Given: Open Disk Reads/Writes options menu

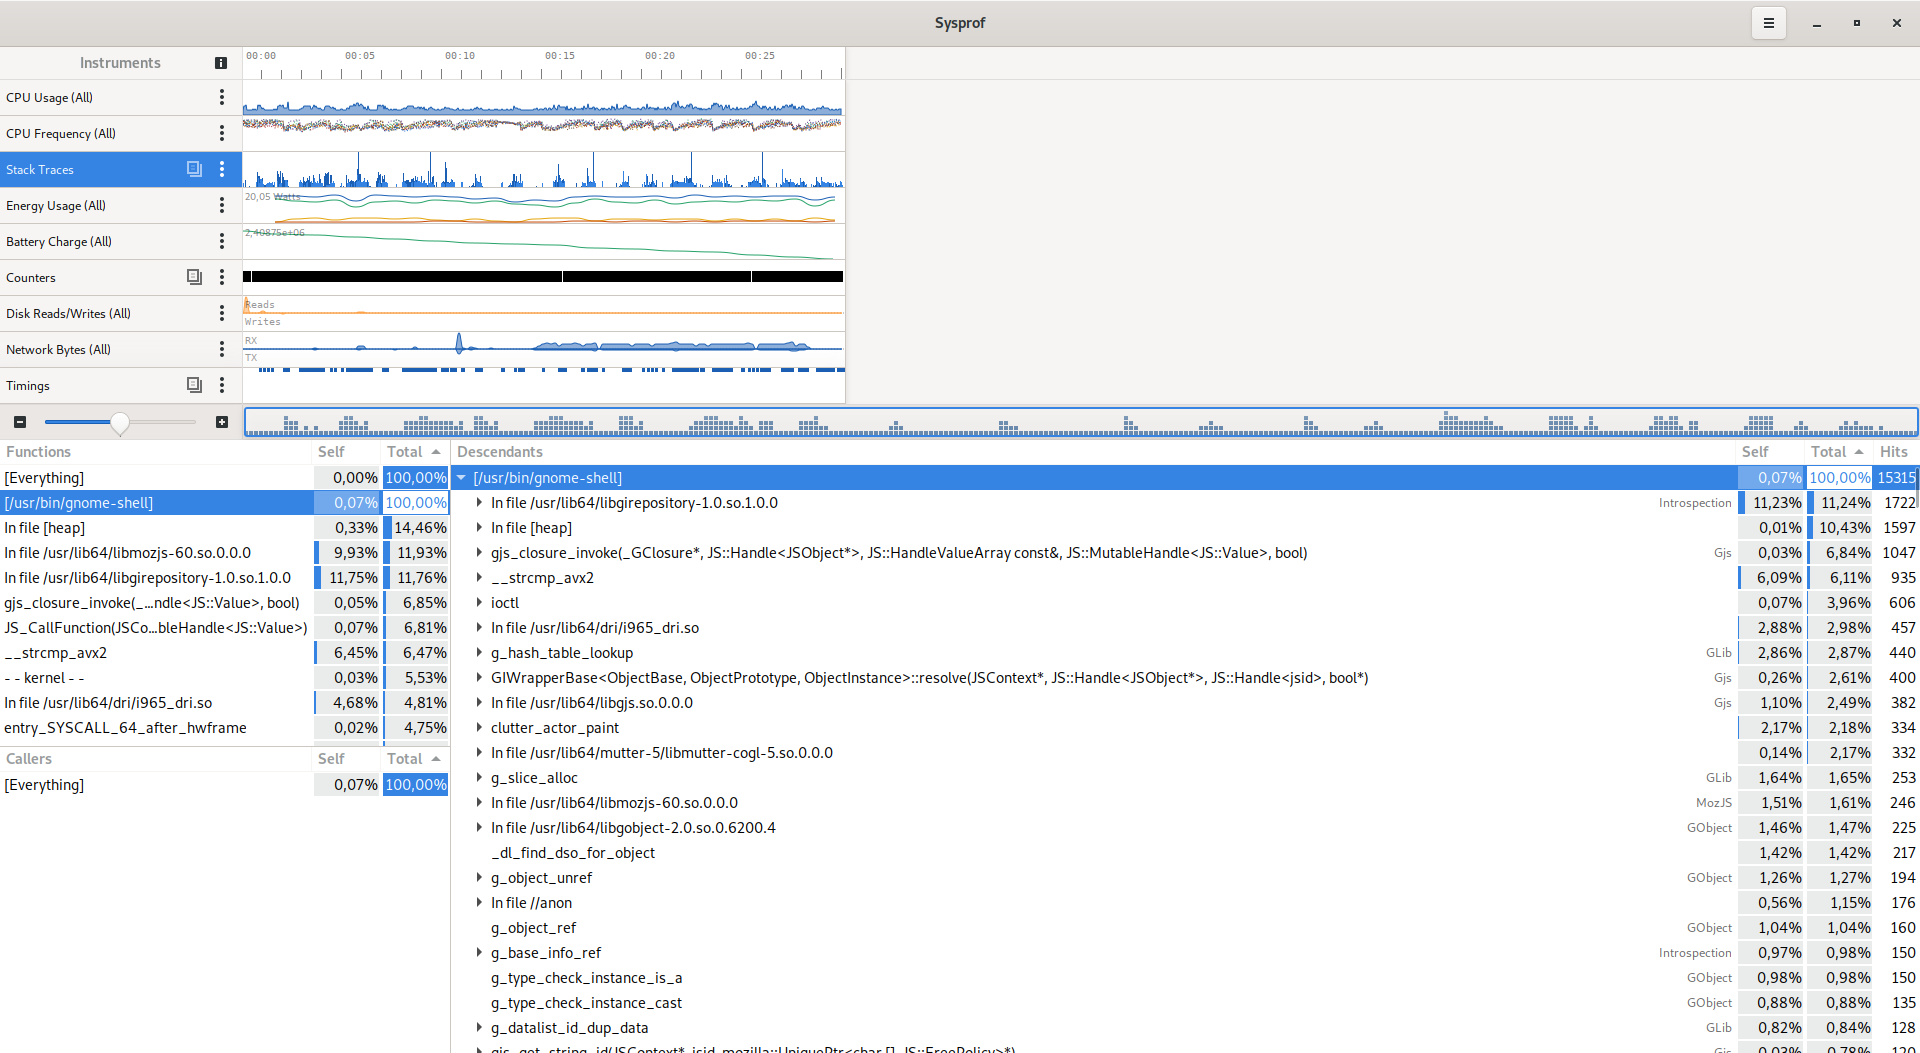Looking at the screenshot, I should pos(222,313).
